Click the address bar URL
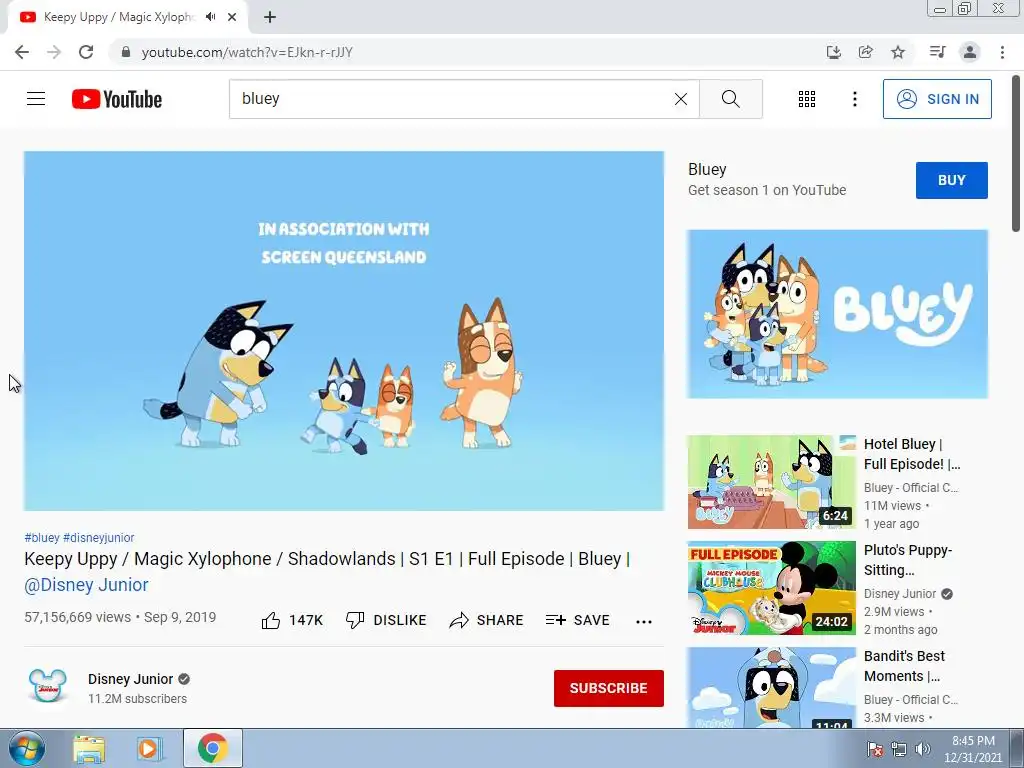 [248, 52]
